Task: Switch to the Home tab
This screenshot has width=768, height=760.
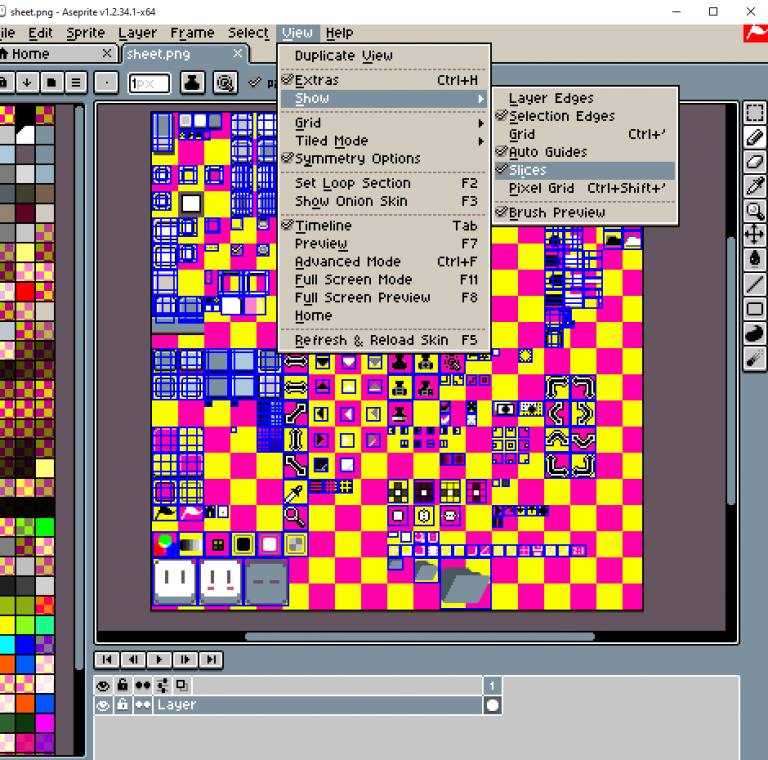Action: click(30, 54)
